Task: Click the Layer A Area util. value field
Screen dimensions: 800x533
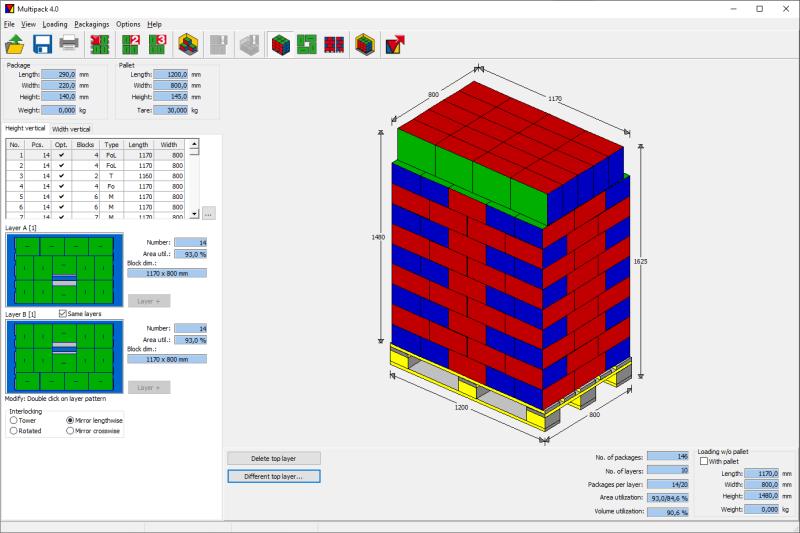Action: pyautogui.click(x=190, y=254)
